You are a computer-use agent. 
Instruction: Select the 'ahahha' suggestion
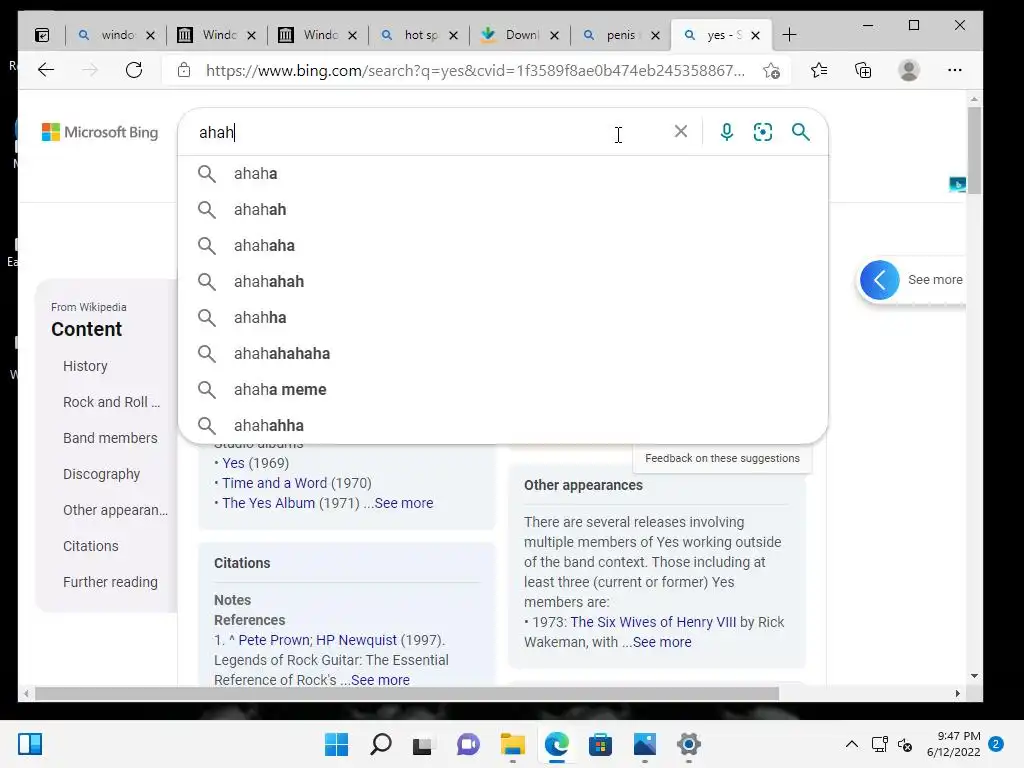tap(503, 317)
